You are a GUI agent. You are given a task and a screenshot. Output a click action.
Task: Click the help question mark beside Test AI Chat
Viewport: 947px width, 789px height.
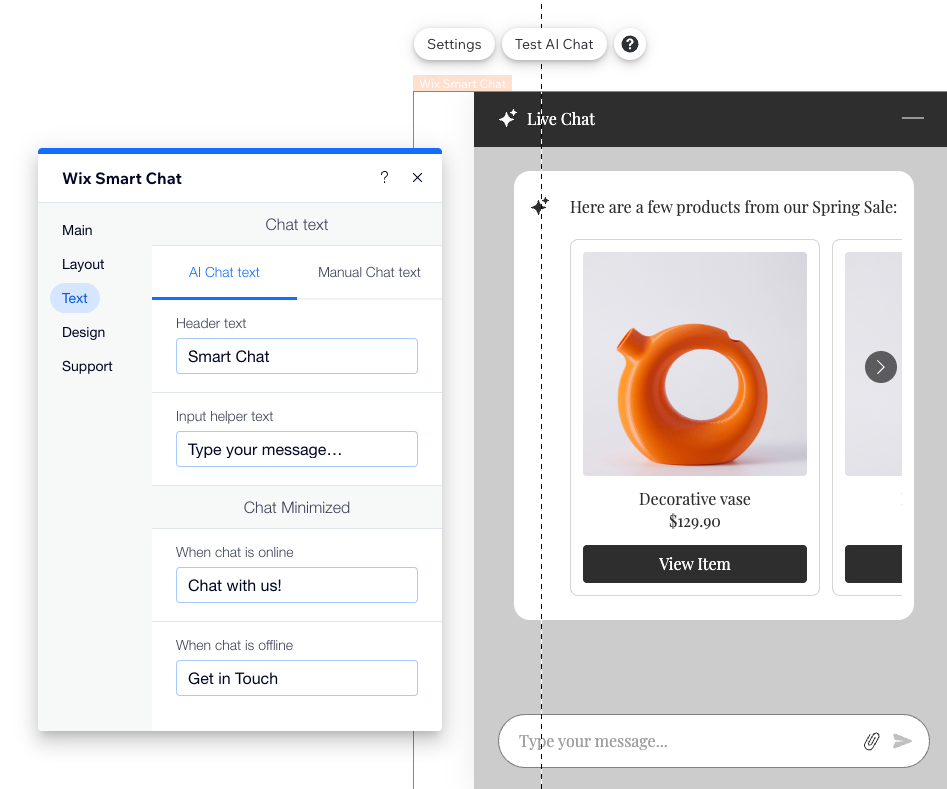[630, 44]
